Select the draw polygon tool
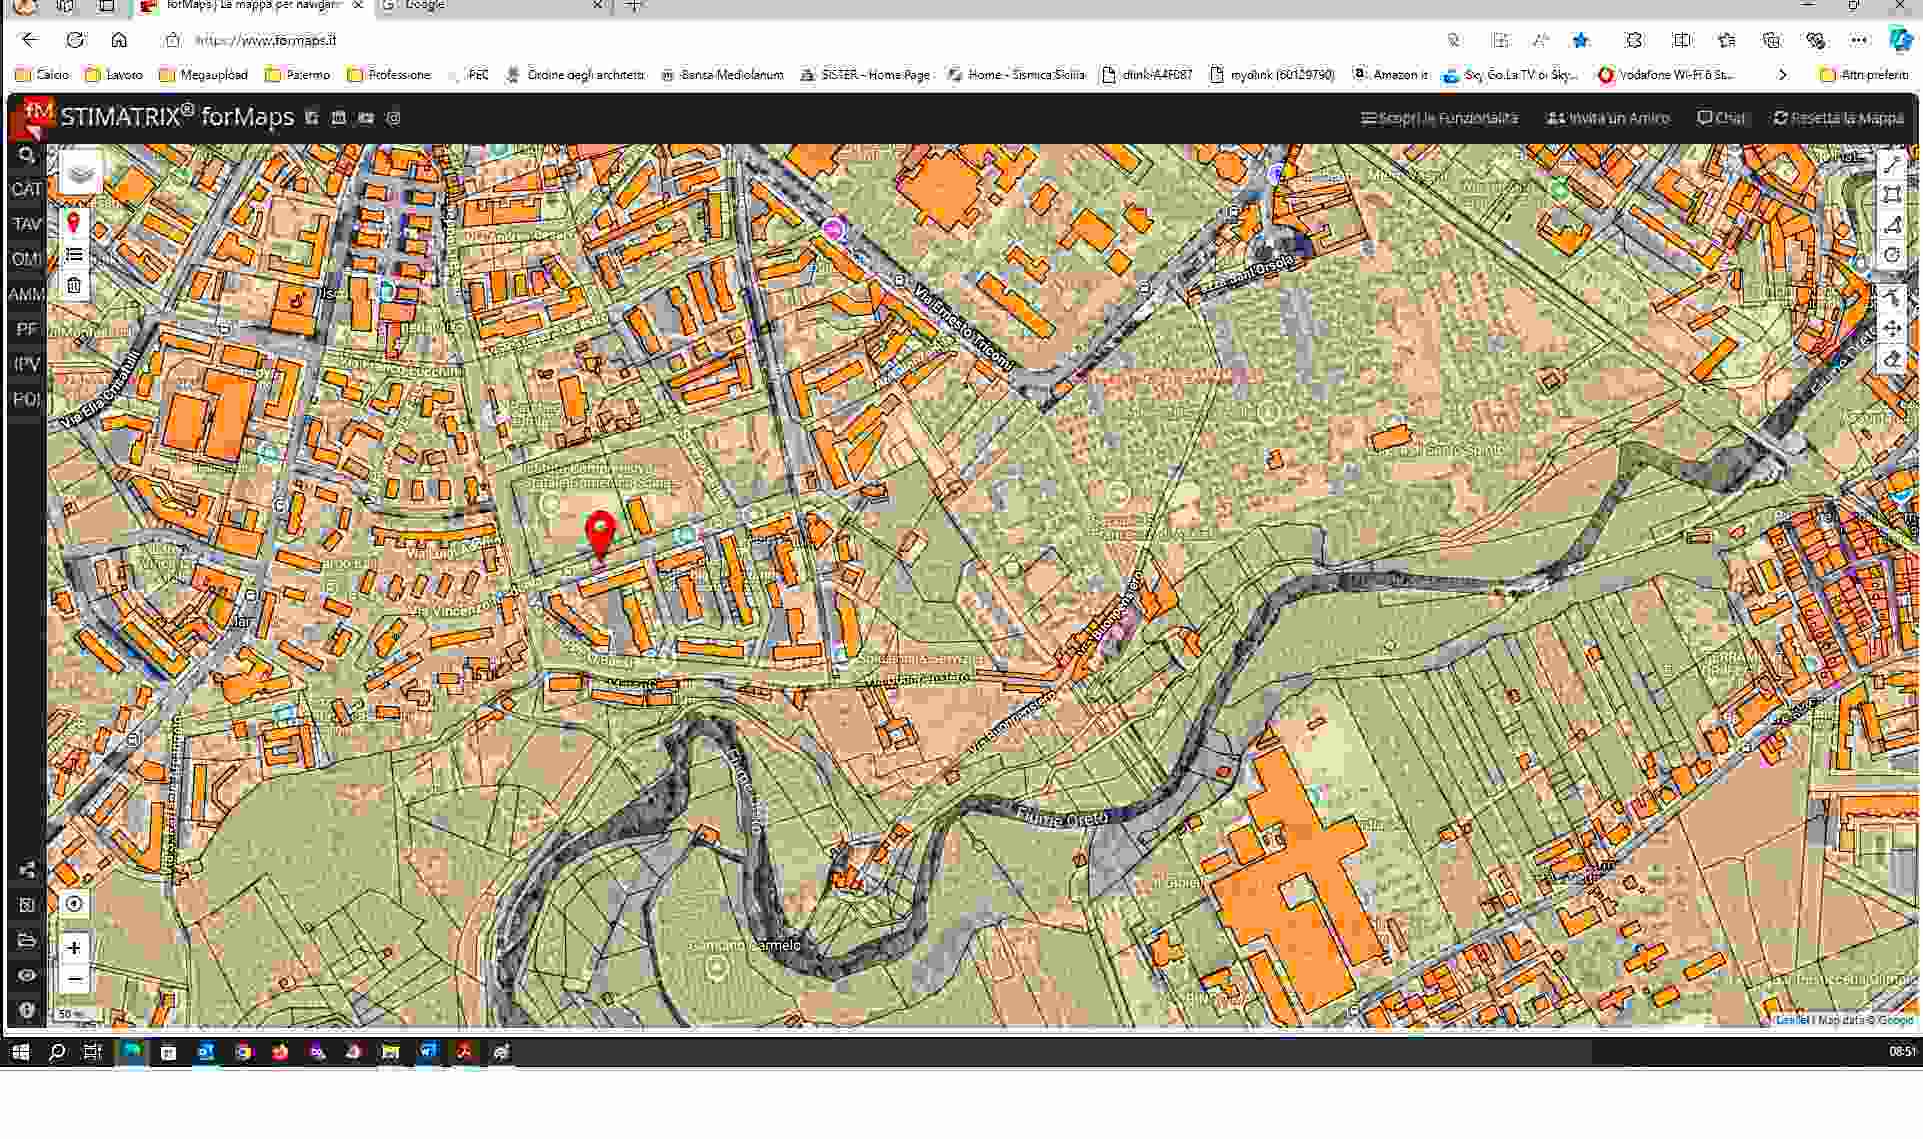1923x1139 pixels. click(1891, 225)
